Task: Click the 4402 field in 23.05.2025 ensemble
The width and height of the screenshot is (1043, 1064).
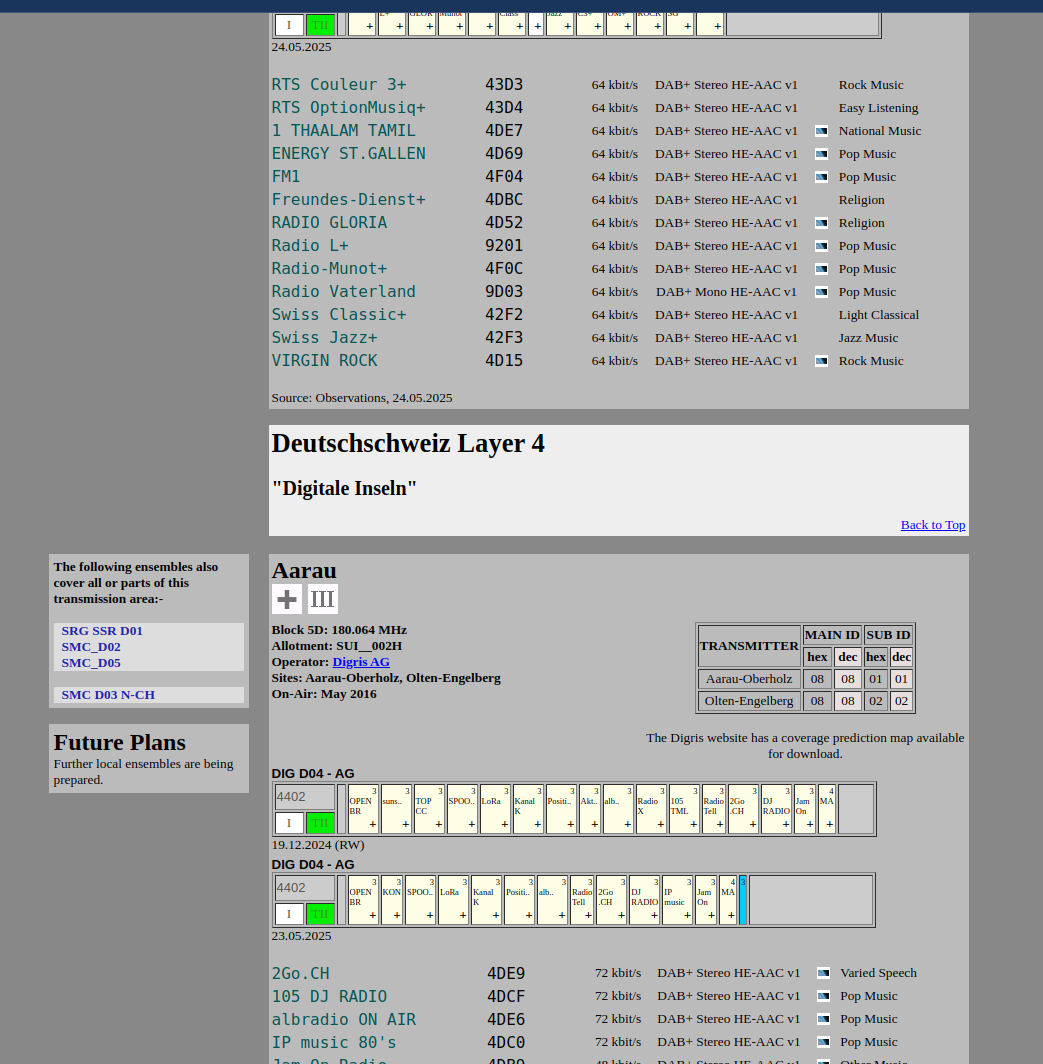Action: tap(305, 888)
